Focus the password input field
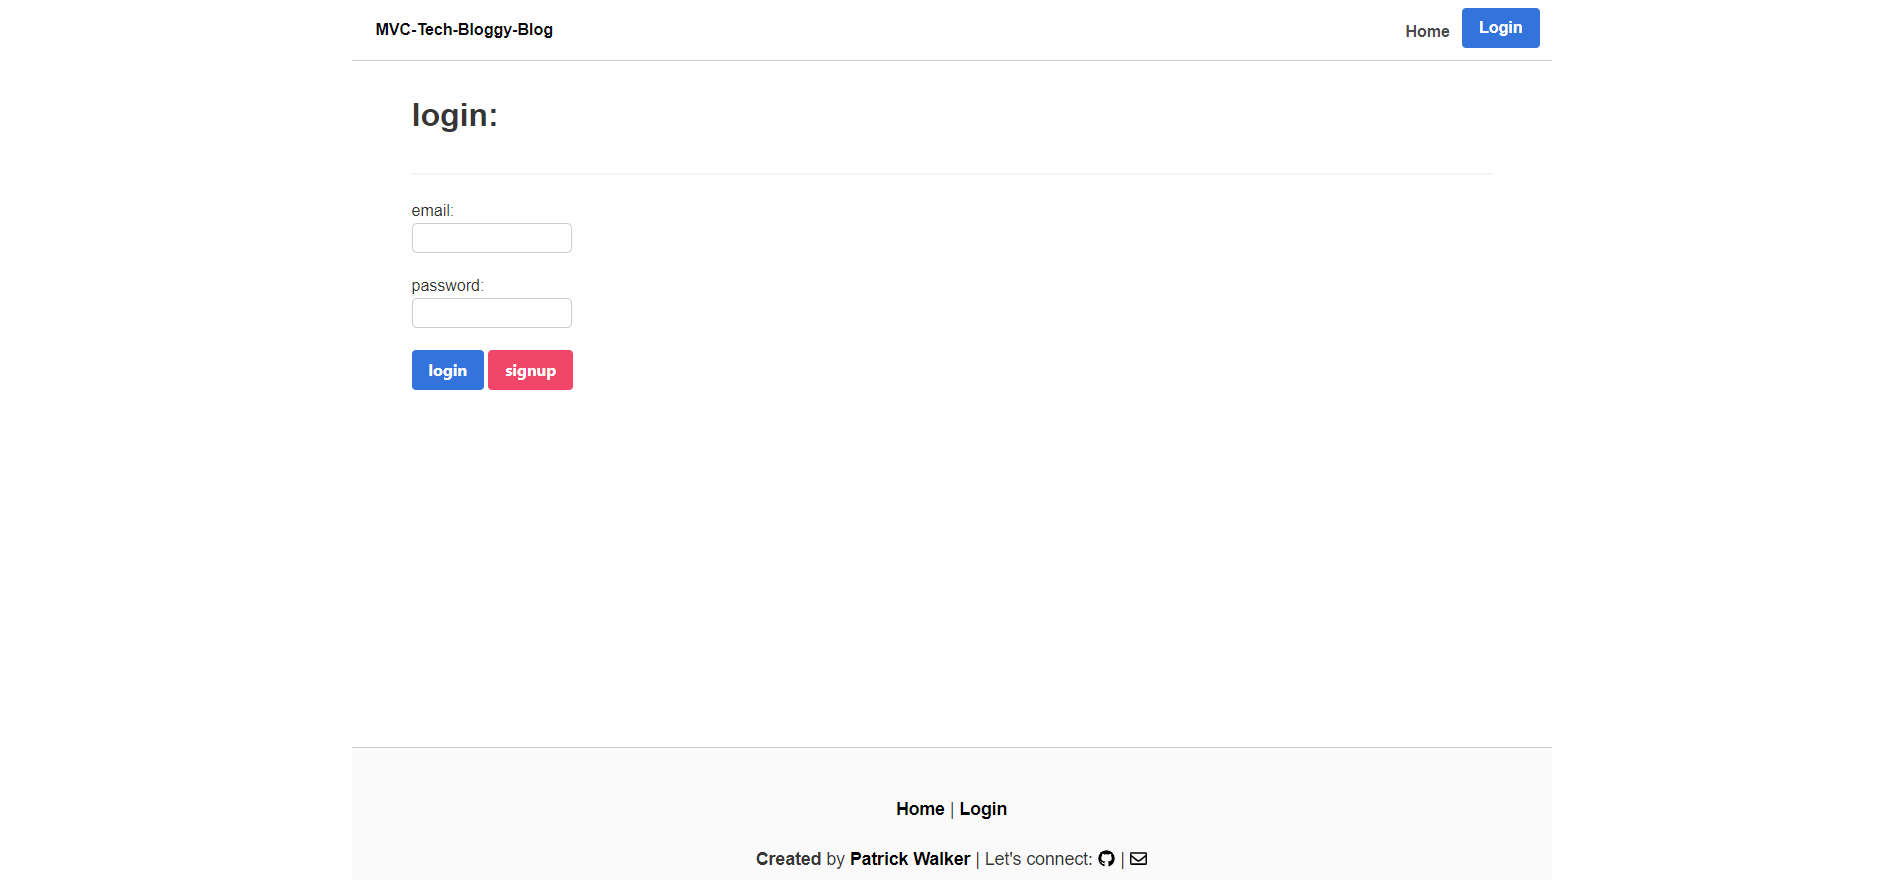 [491, 313]
